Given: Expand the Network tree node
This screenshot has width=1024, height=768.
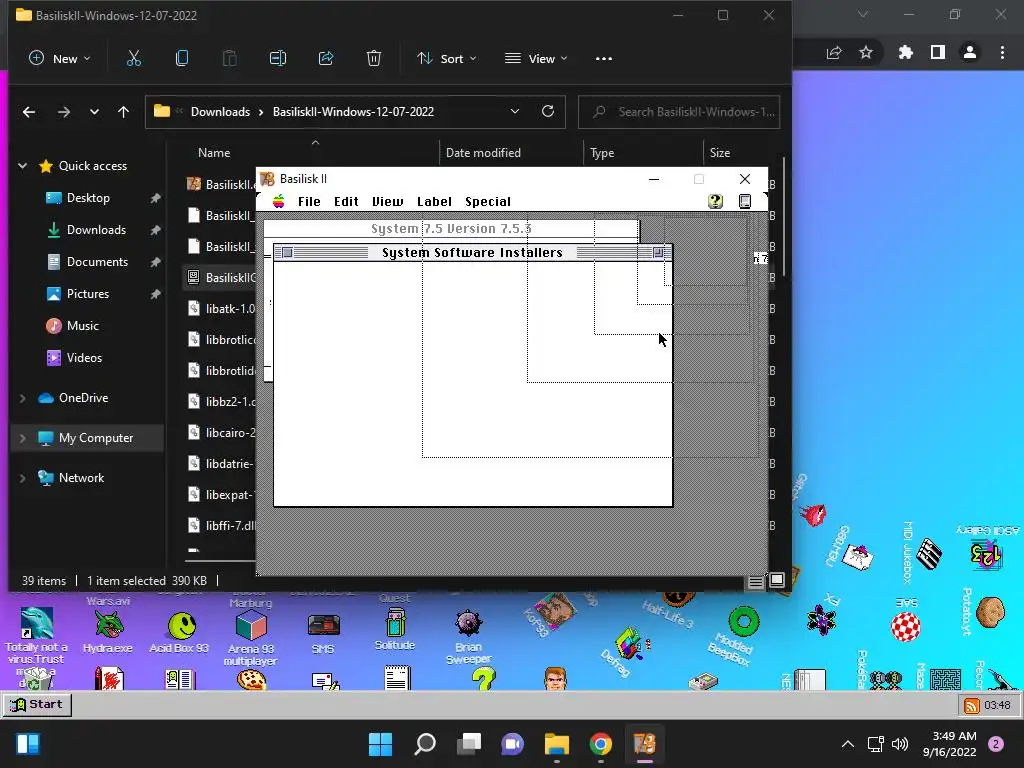Looking at the screenshot, I should [23, 477].
